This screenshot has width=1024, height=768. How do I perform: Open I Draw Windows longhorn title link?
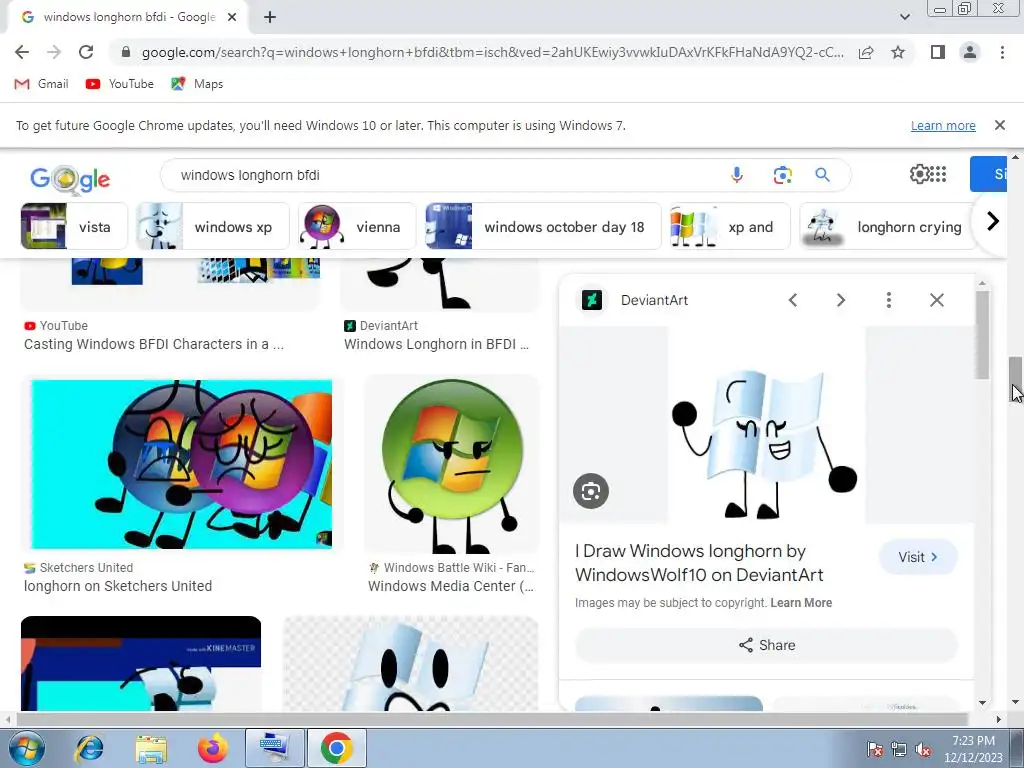tap(699, 563)
